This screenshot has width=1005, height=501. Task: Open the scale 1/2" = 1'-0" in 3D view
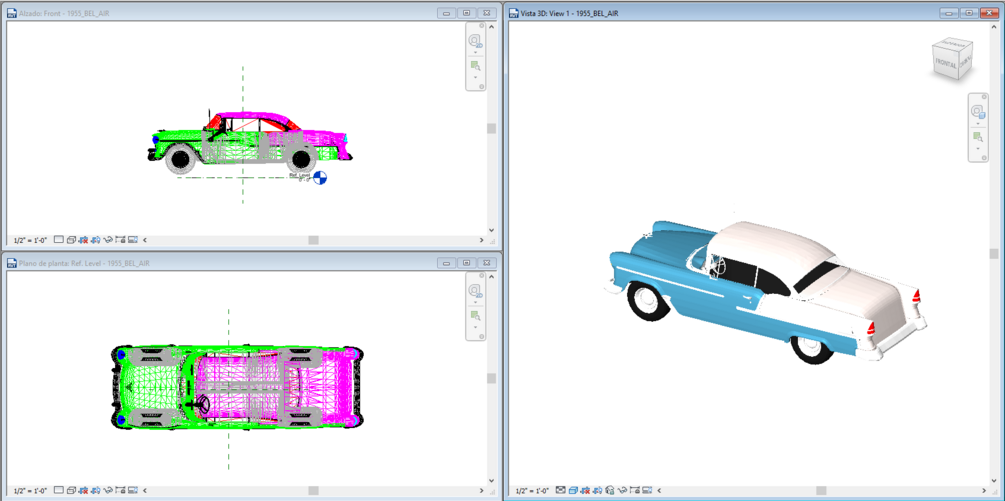532,491
